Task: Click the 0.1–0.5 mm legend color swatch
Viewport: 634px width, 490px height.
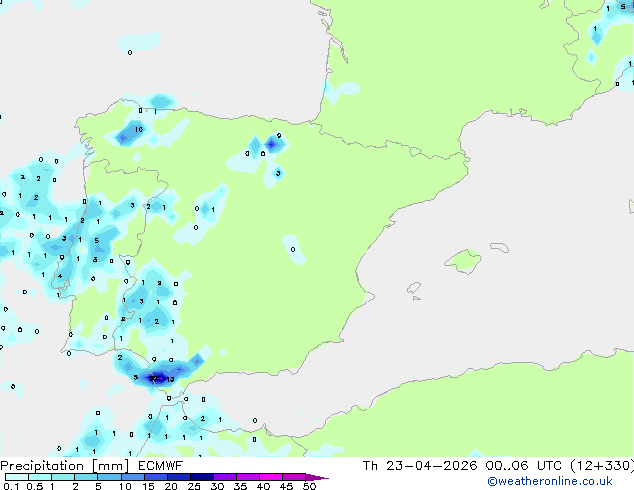Action: pos(17,477)
